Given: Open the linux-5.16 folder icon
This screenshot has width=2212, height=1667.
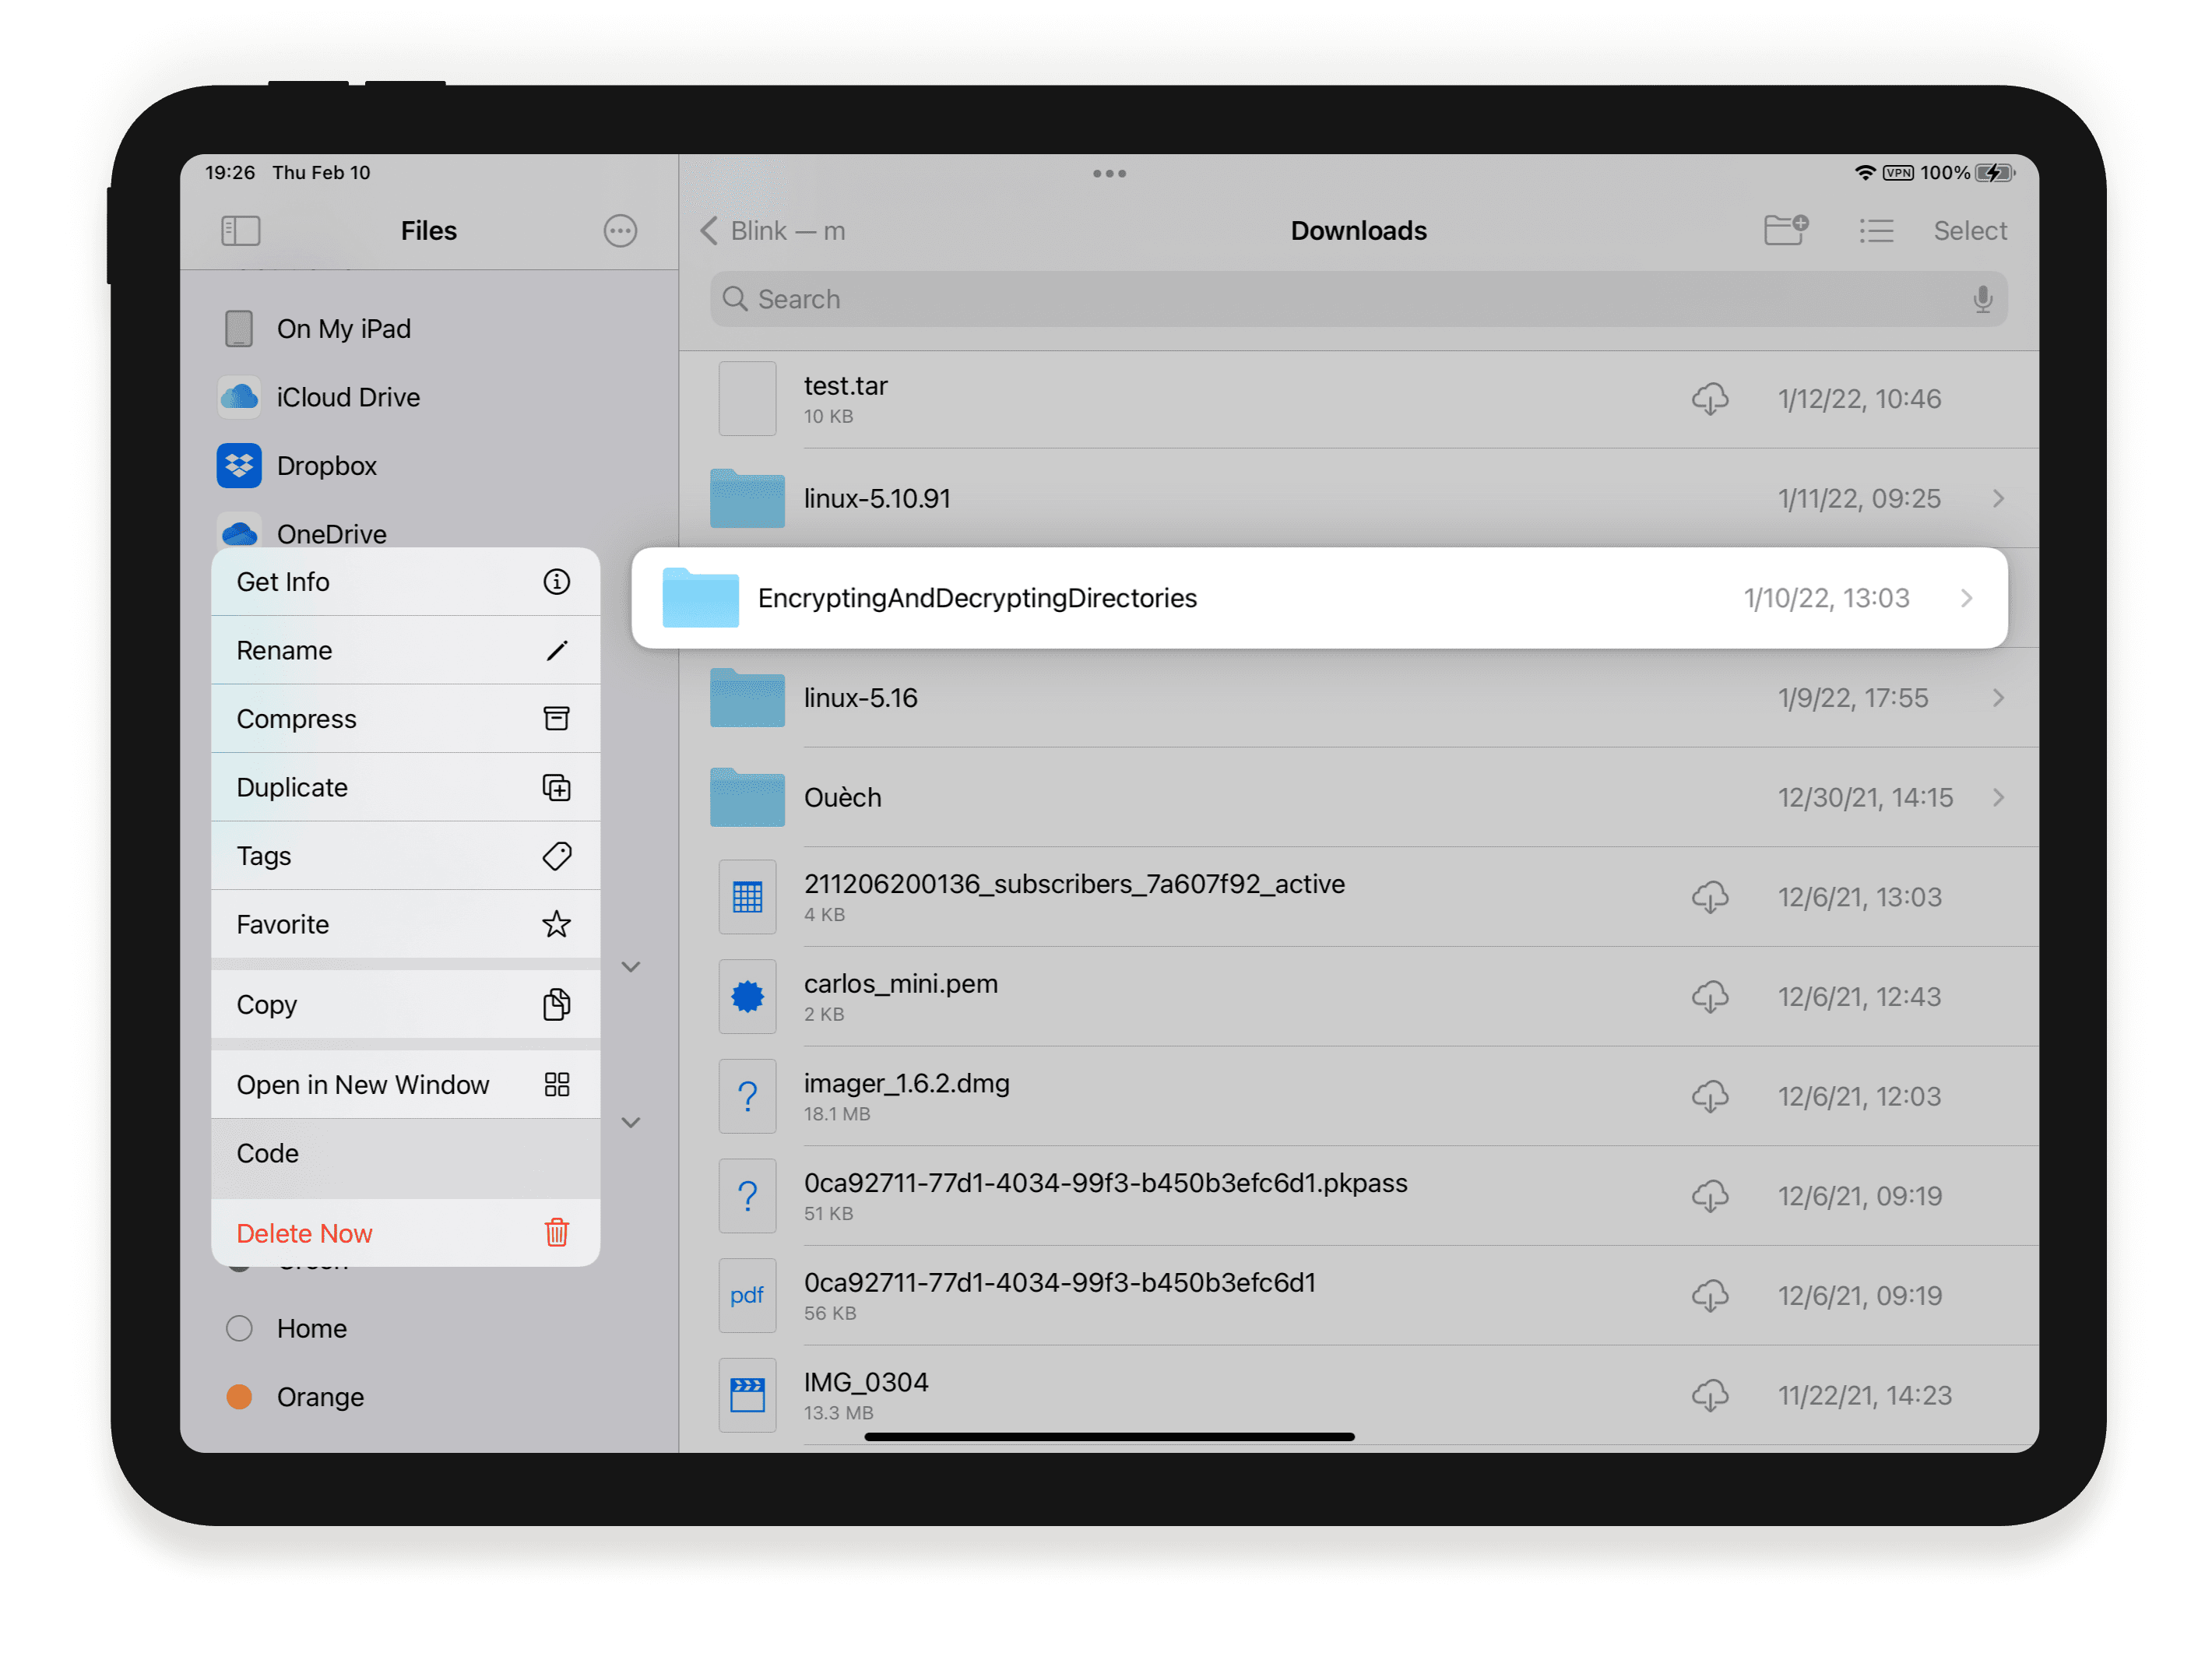Looking at the screenshot, I should point(747,697).
